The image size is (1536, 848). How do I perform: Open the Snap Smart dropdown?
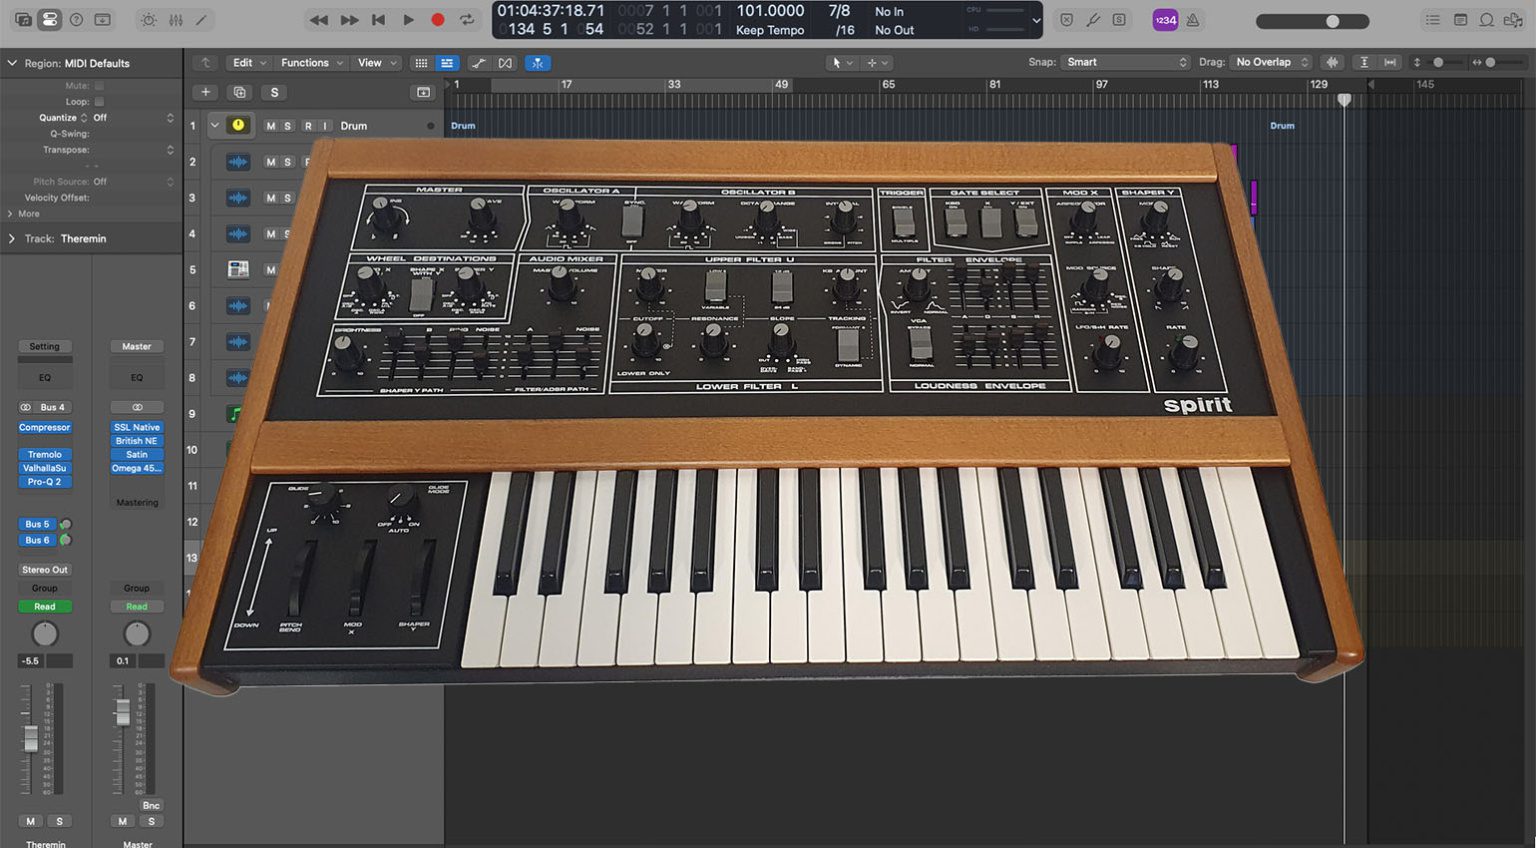[1125, 62]
